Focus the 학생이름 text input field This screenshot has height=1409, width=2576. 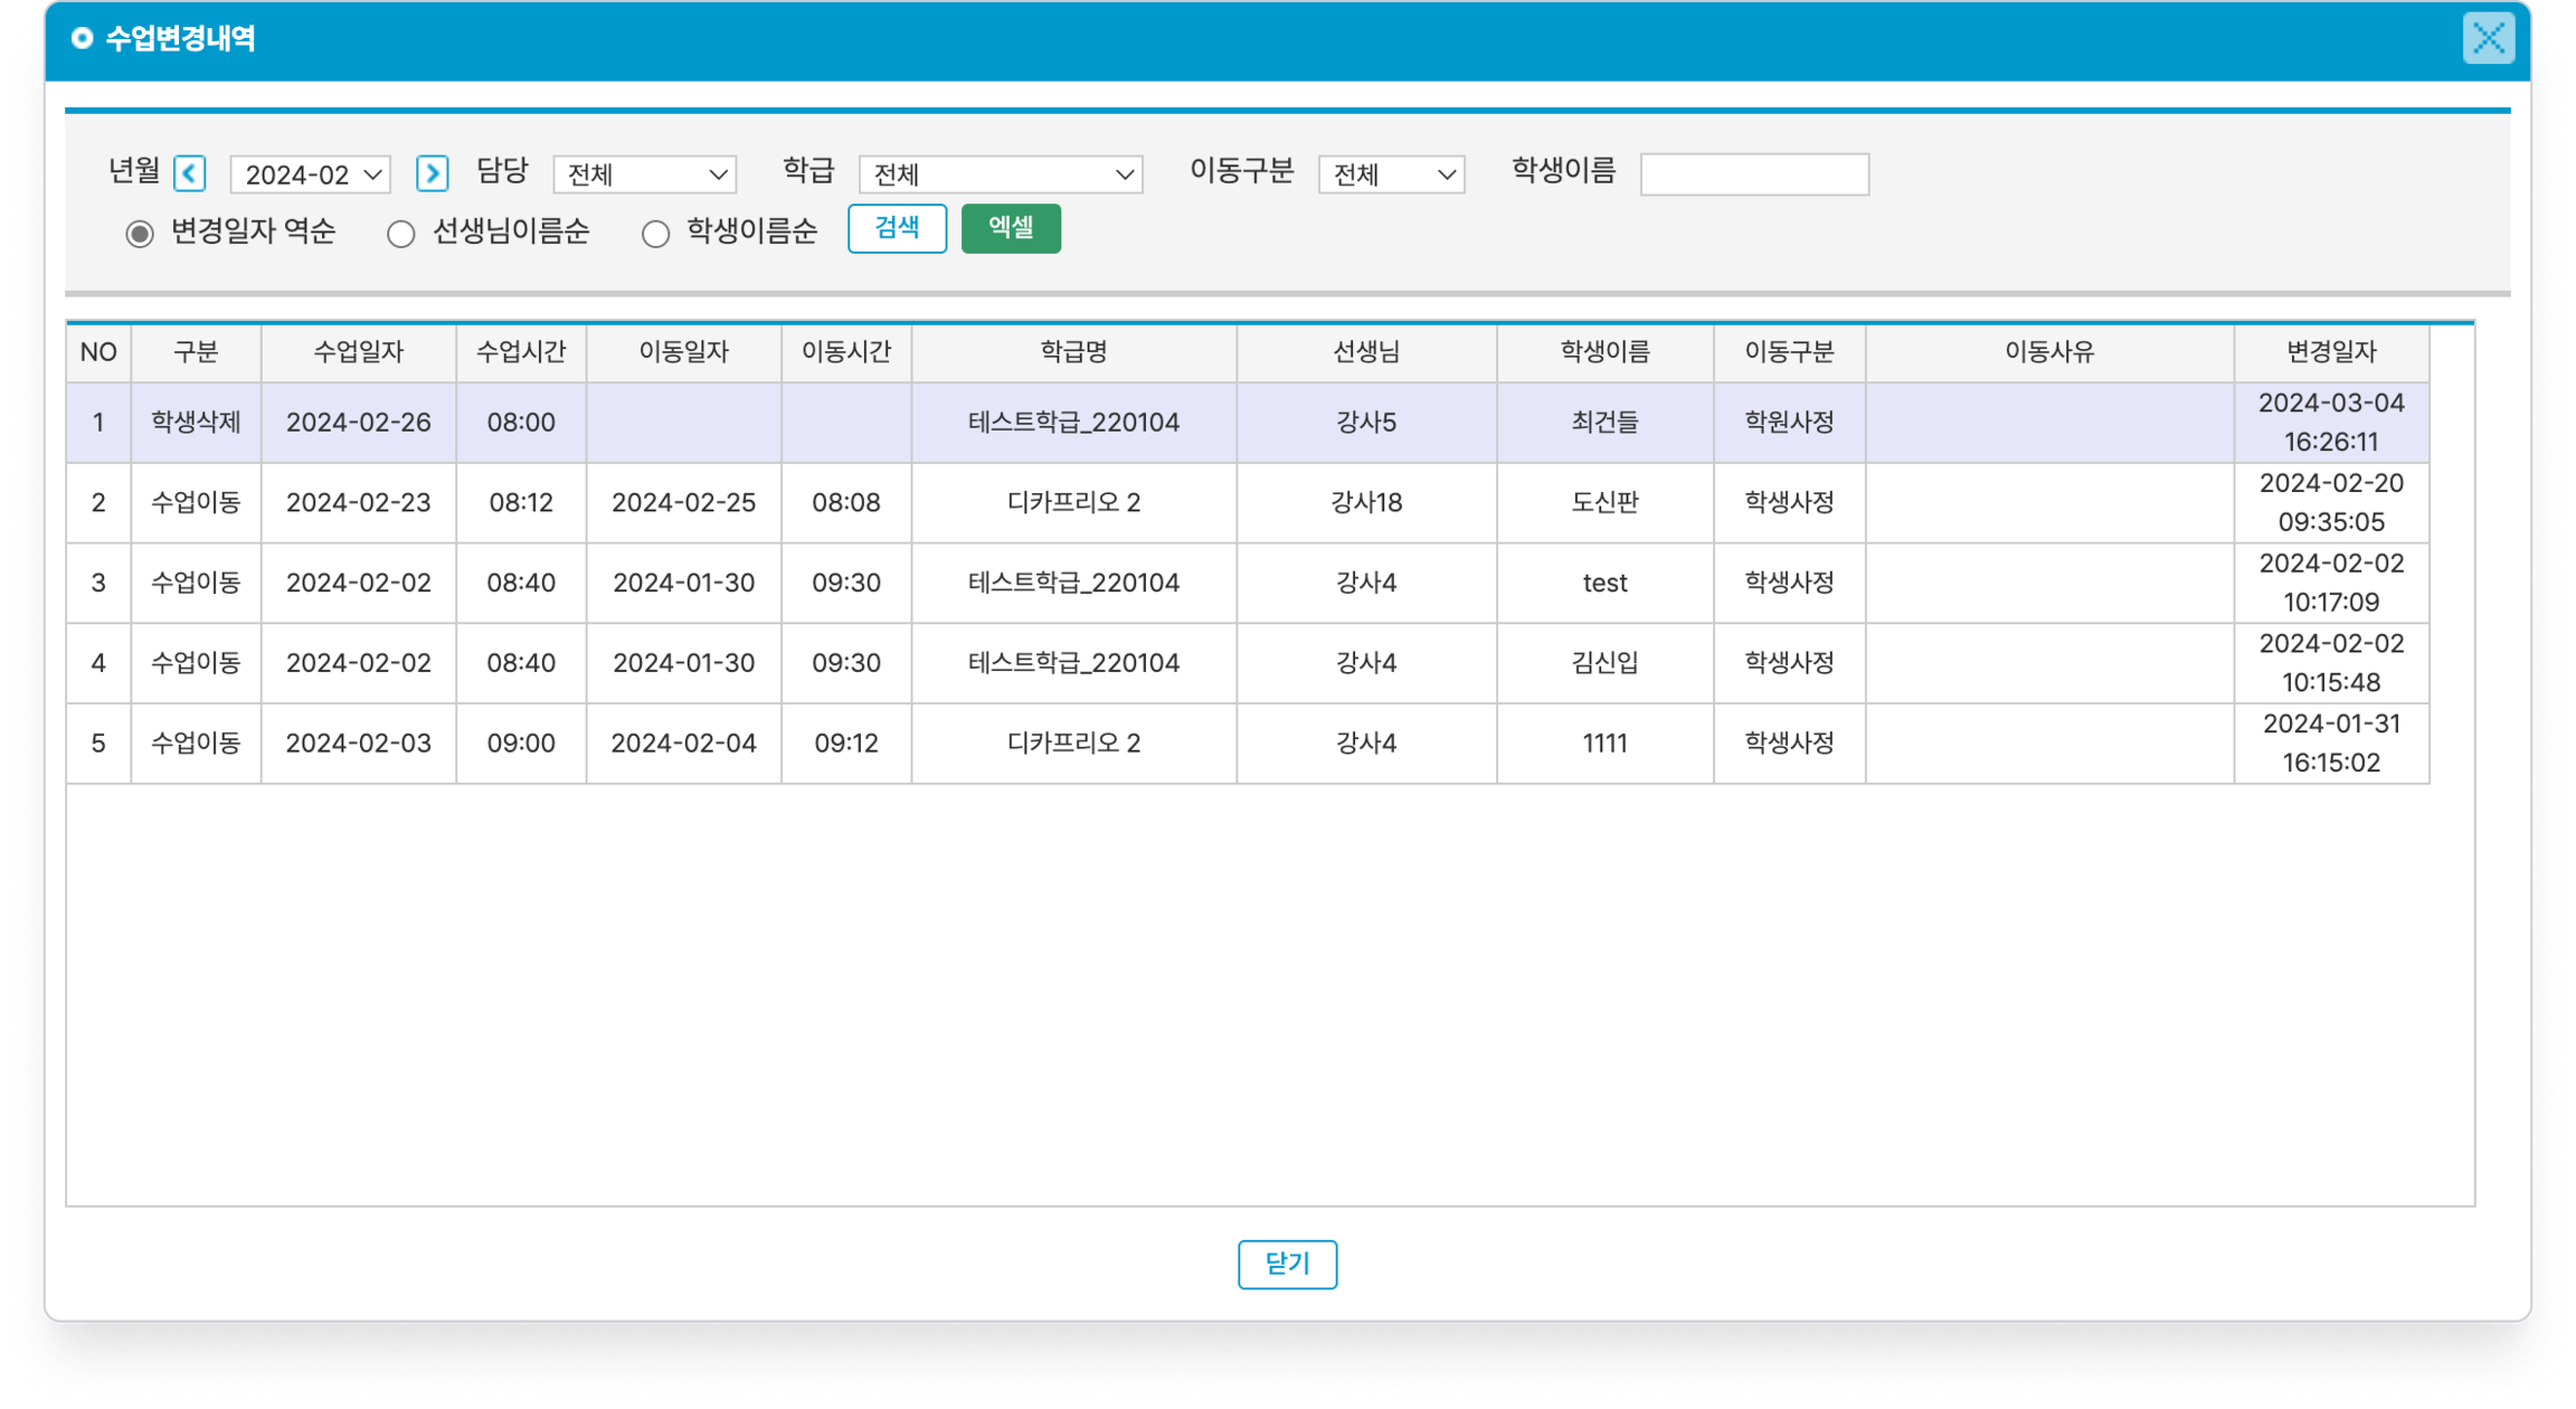coord(1754,174)
